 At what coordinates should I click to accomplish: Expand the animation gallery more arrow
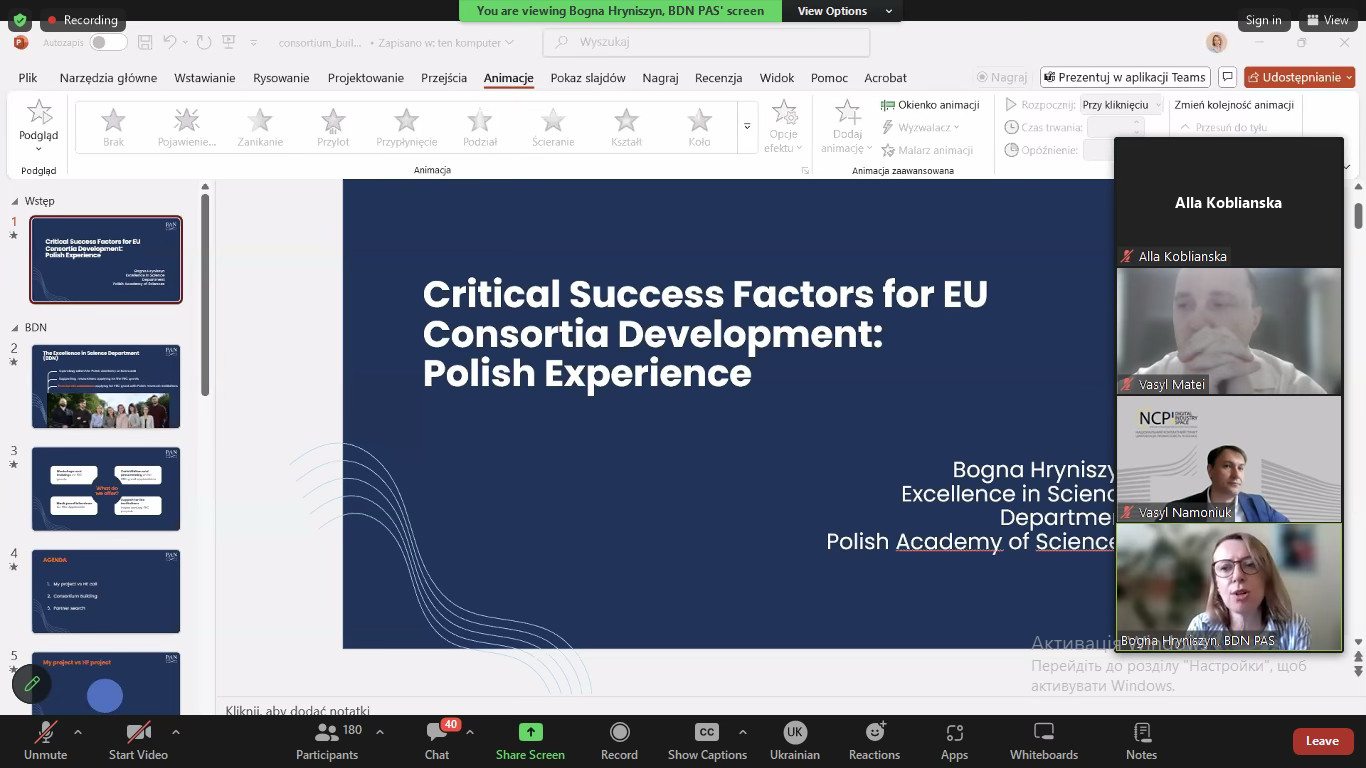click(x=747, y=127)
